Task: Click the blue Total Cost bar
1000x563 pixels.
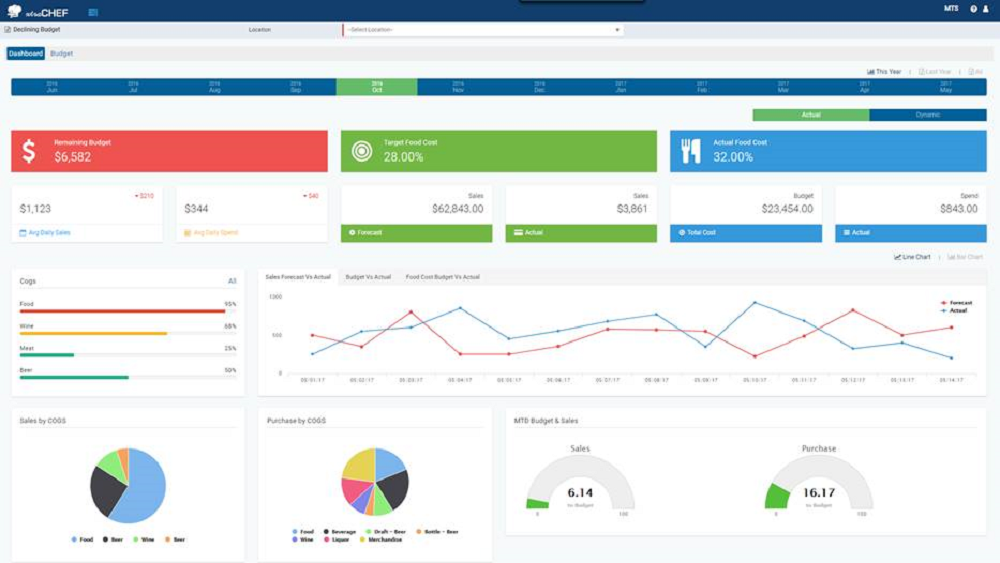Action: [746, 233]
